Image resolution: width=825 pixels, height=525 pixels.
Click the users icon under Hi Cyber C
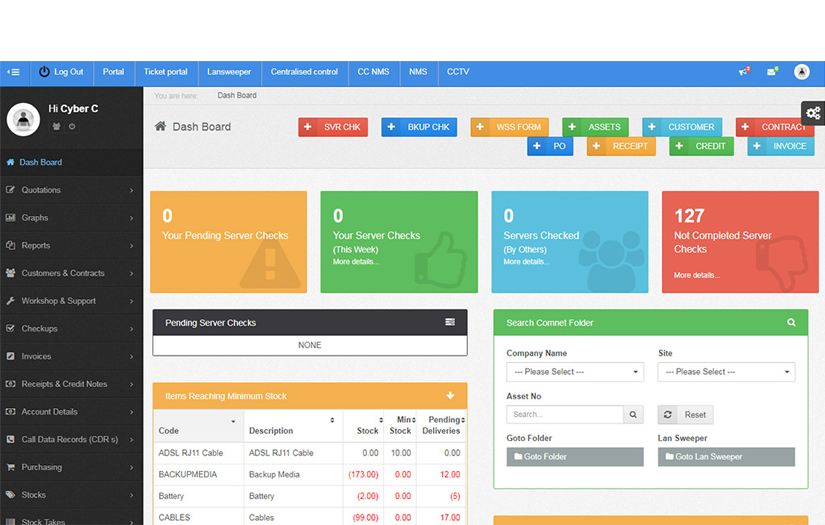pos(56,126)
